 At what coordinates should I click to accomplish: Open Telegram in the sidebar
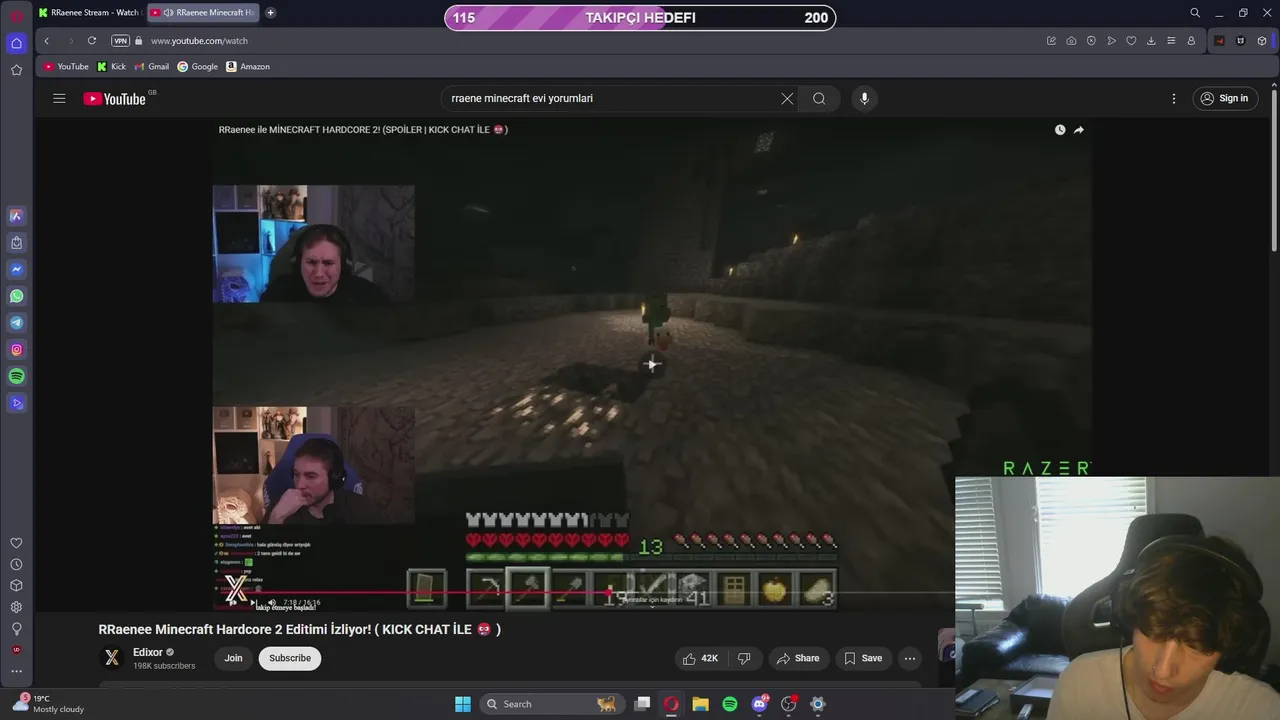pyautogui.click(x=16, y=323)
